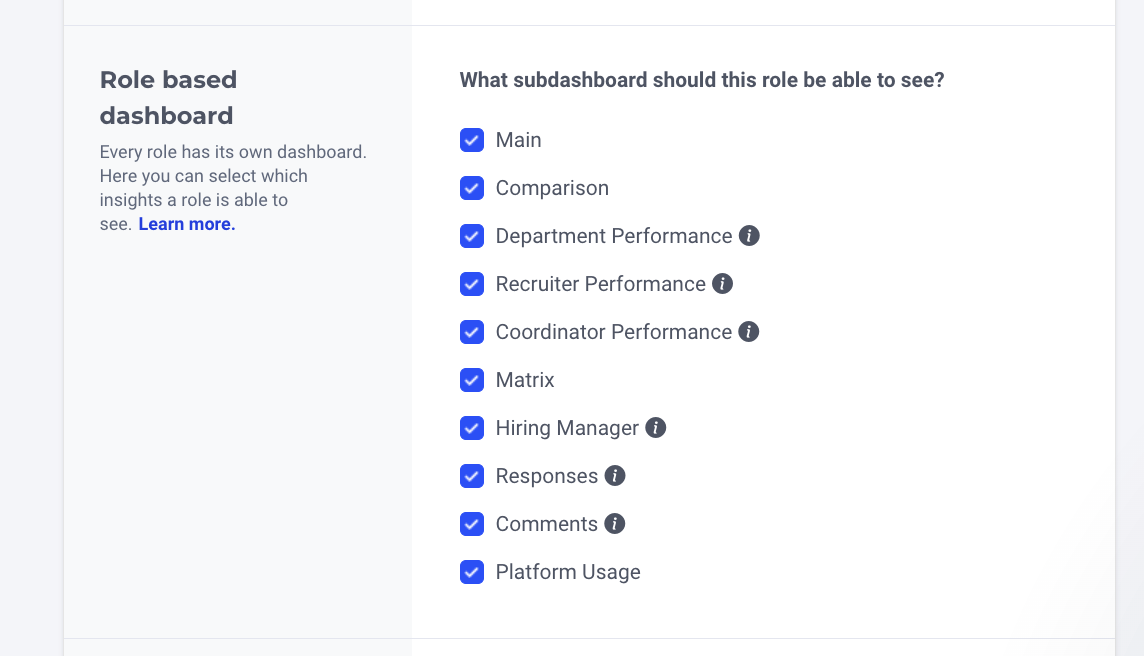
Task: Disable the Recruiter Performance checkbox
Action: point(472,284)
